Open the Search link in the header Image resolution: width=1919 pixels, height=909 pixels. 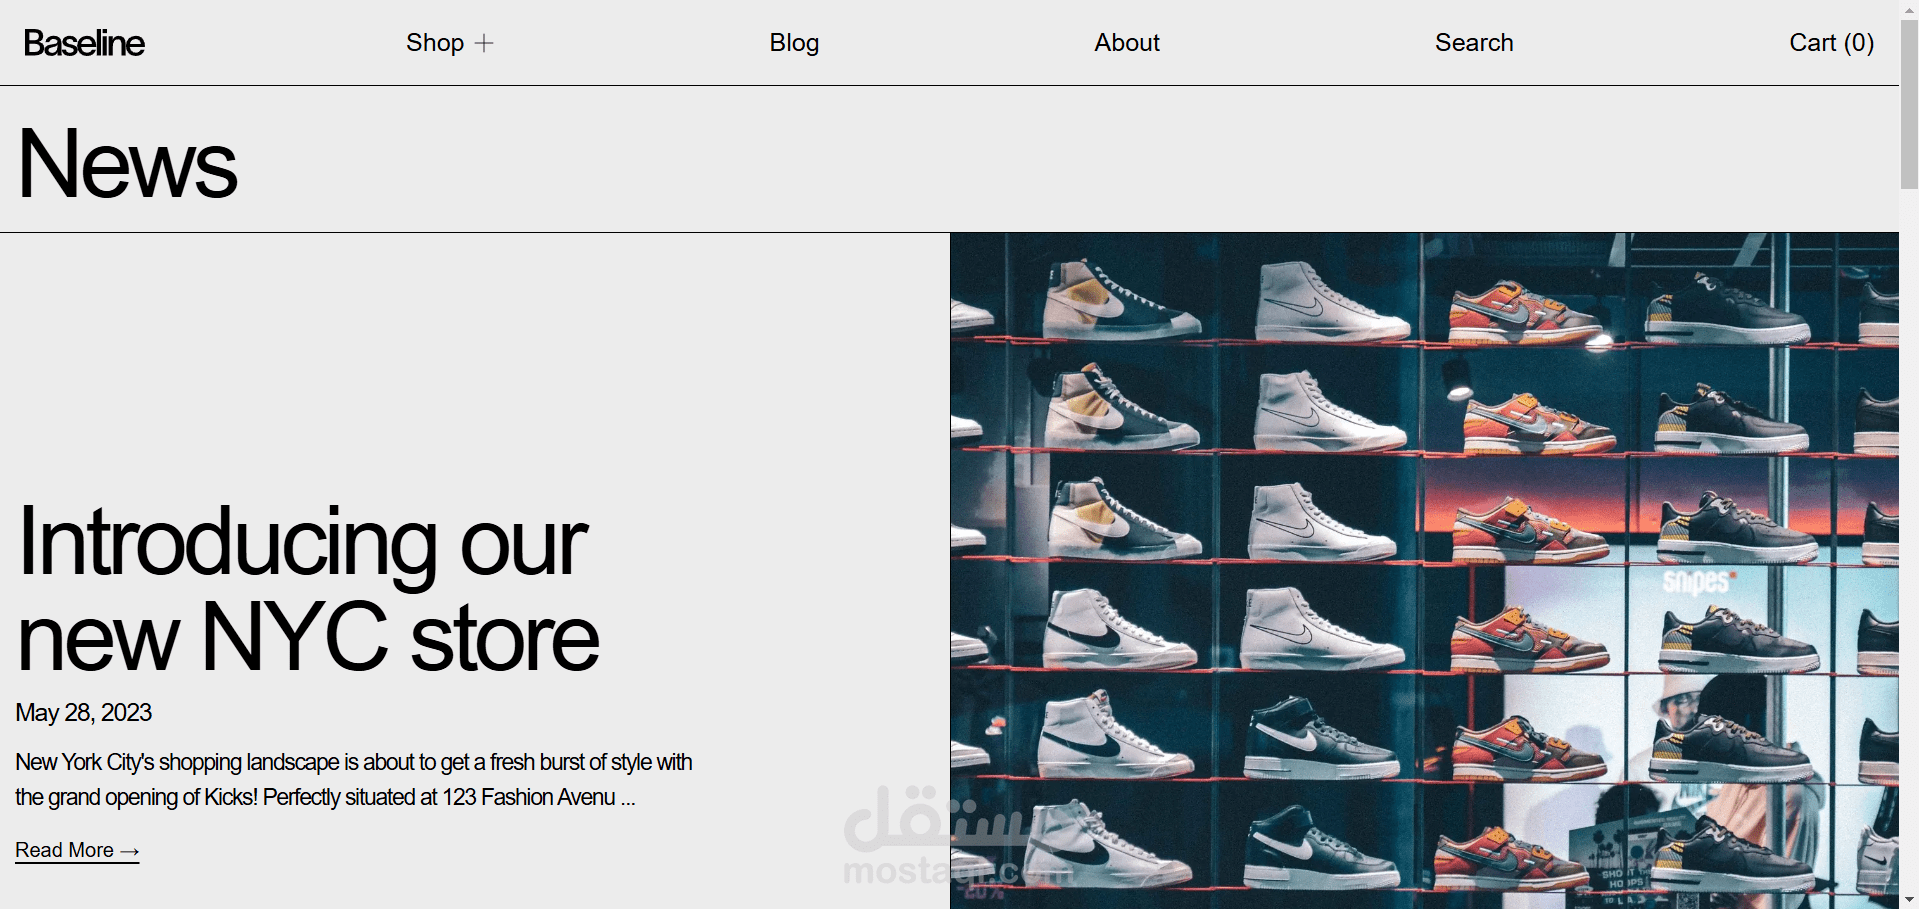coord(1474,43)
